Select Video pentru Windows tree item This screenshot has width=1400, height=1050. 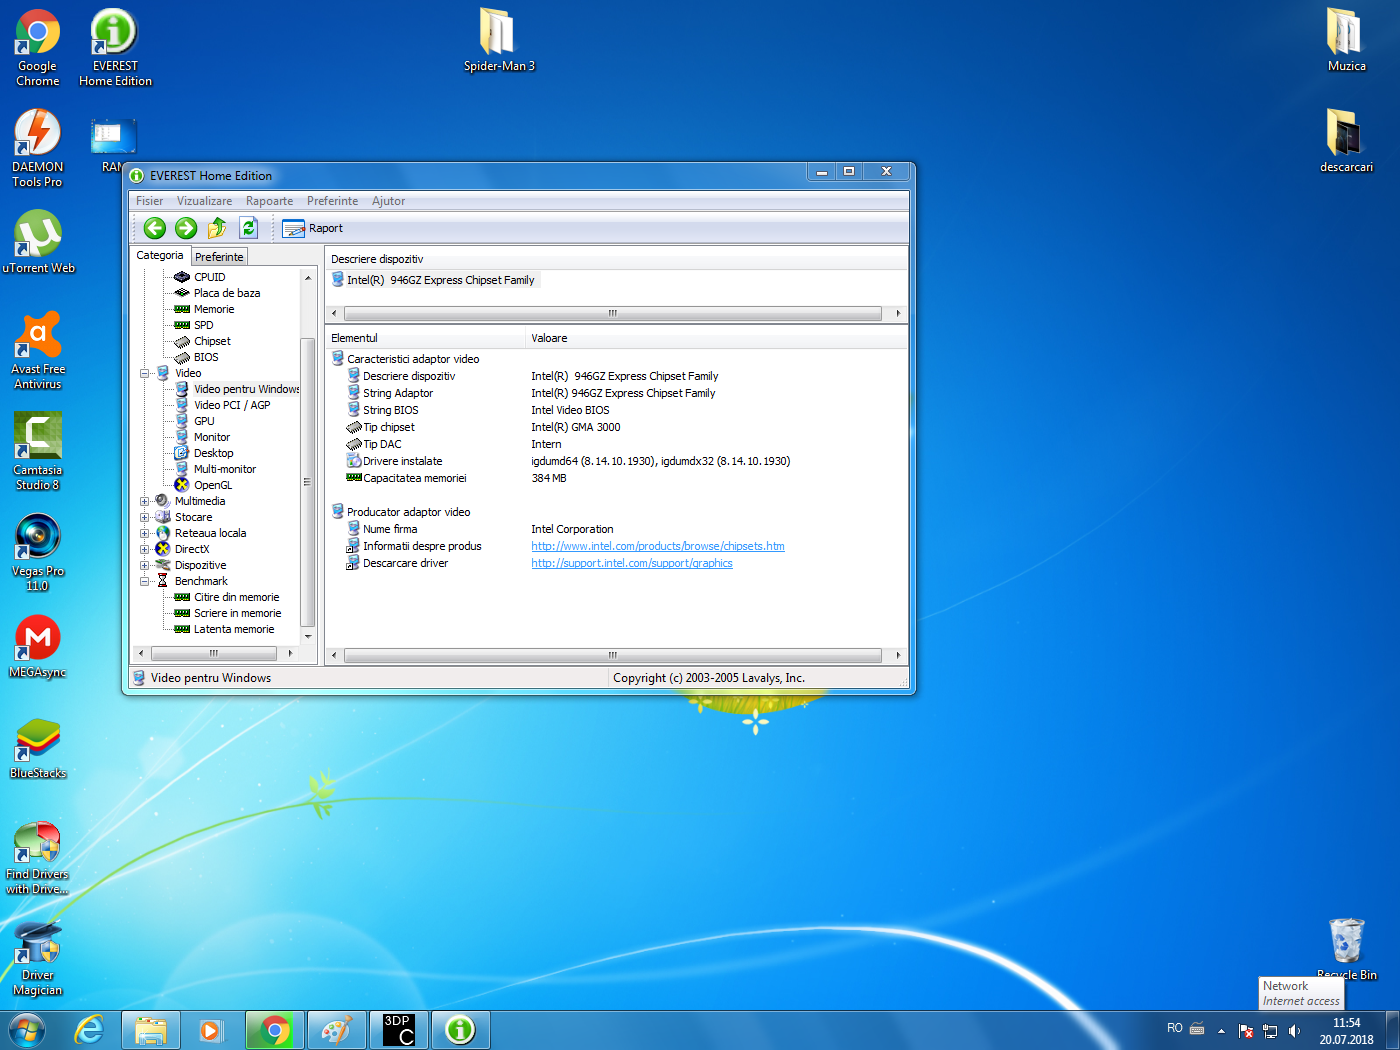[x=247, y=389]
